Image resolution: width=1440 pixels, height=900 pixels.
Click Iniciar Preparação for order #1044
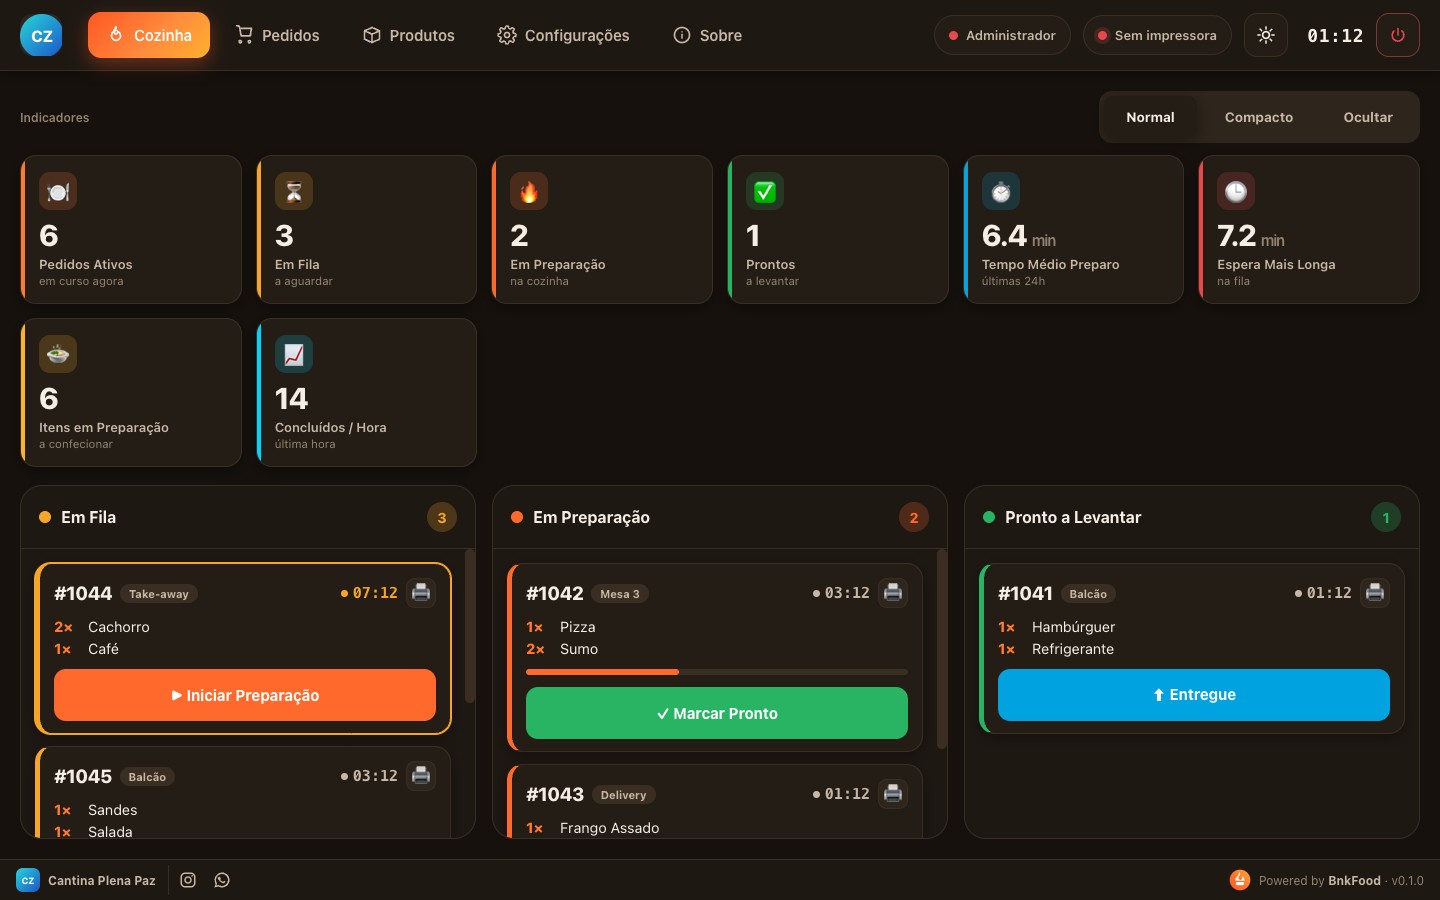coord(245,695)
